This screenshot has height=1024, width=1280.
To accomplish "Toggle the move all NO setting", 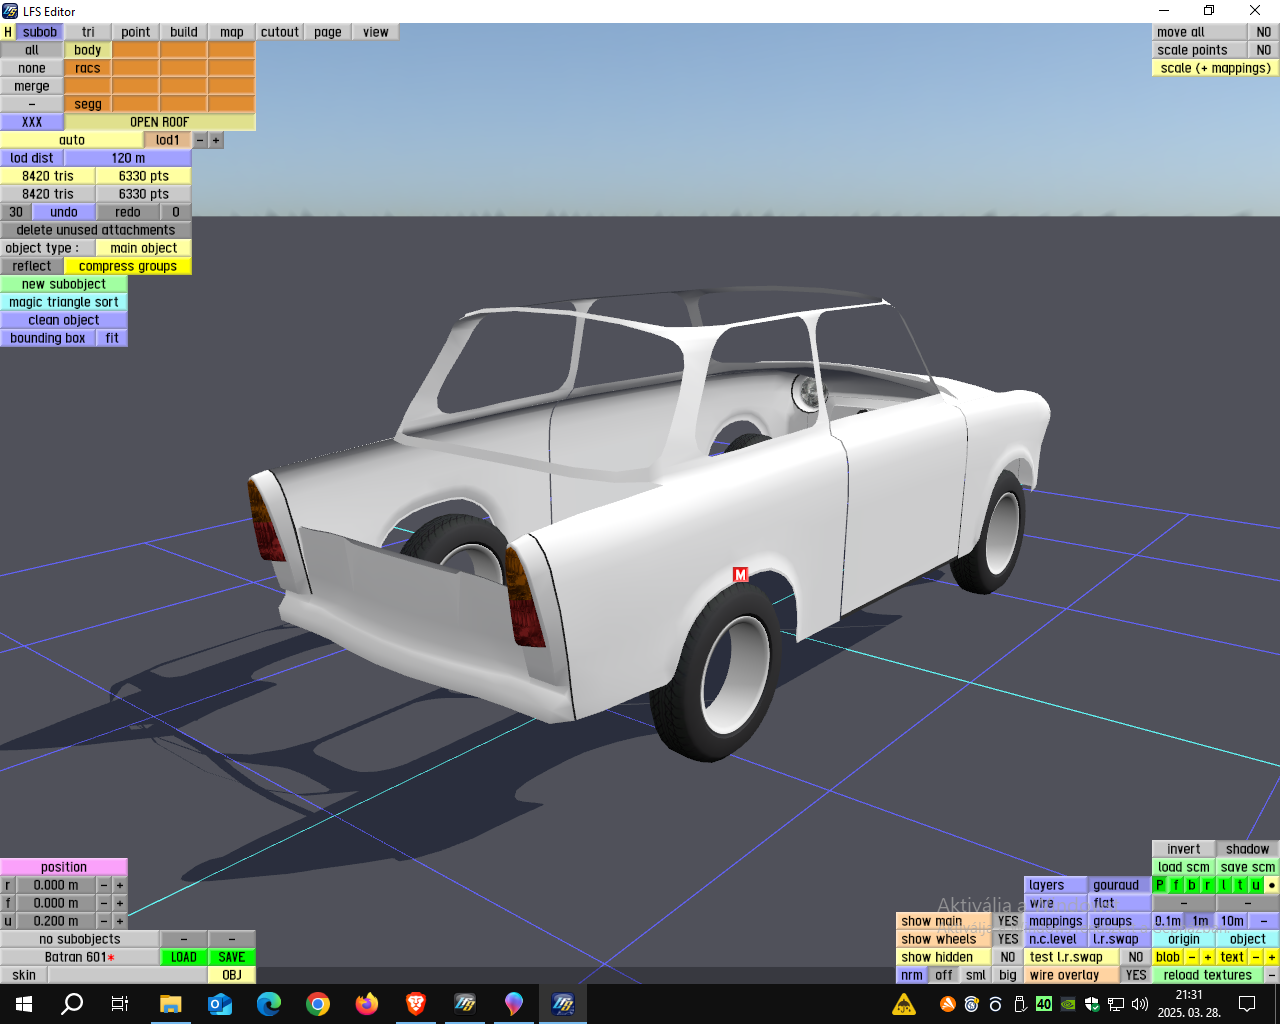I will (x=1264, y=32).
